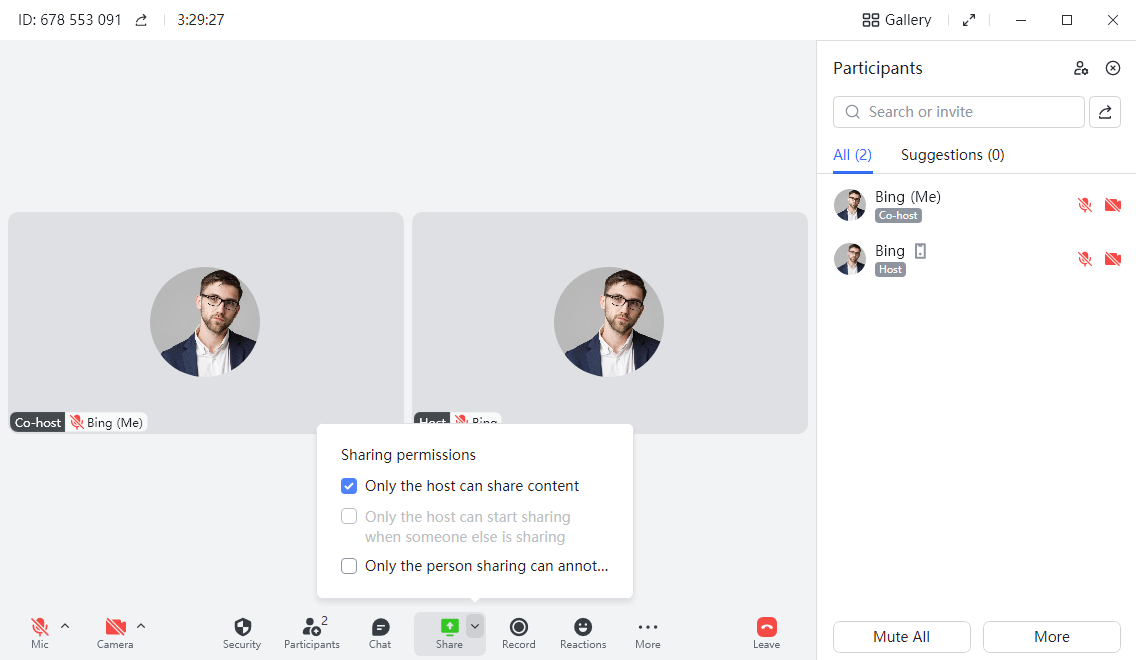Collapse the Share options arrow
The height and width of the screenshot is (660, 1136).
click(475, 626)
